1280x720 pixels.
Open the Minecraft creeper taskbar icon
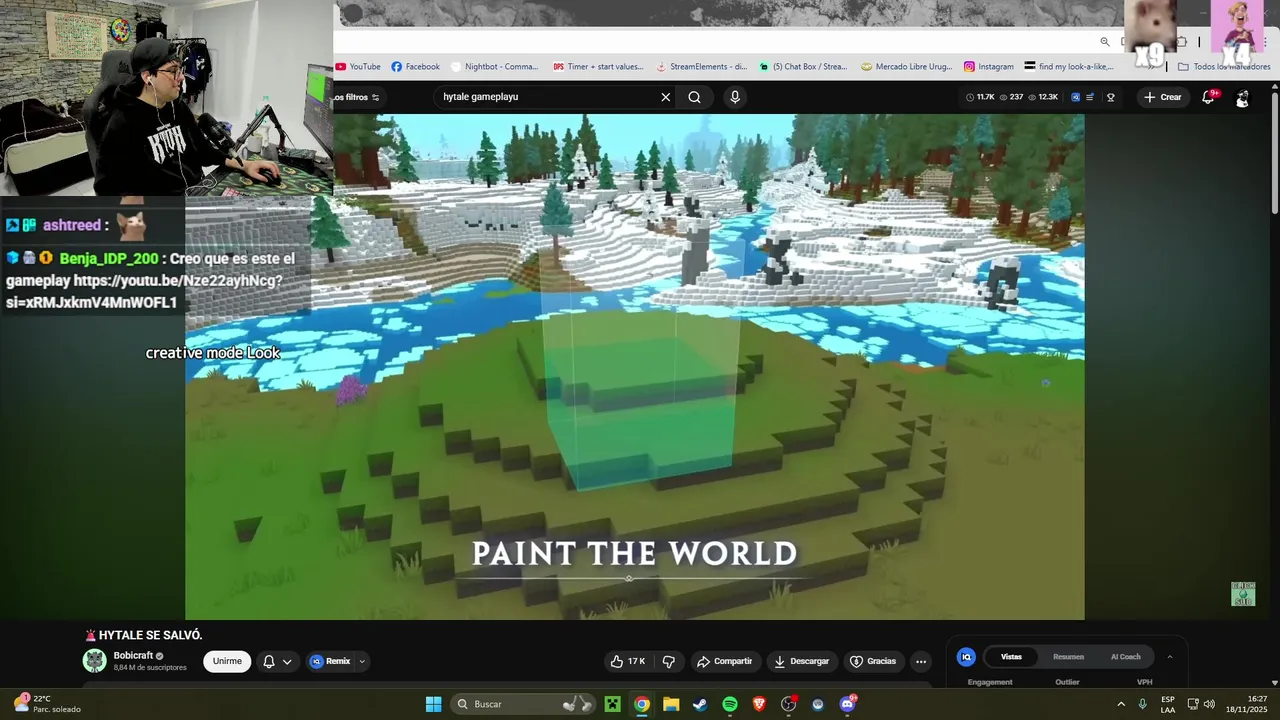click(x=612, y=704)
